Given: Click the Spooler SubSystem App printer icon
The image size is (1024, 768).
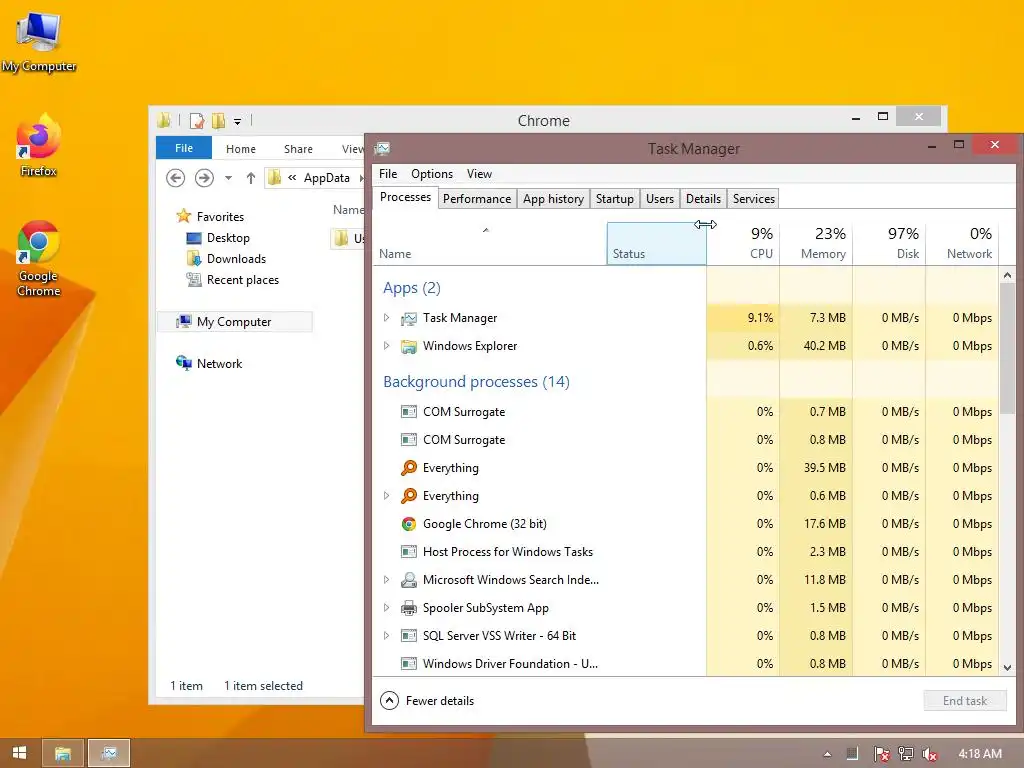Looking at the screenshot, I should 409,608.
